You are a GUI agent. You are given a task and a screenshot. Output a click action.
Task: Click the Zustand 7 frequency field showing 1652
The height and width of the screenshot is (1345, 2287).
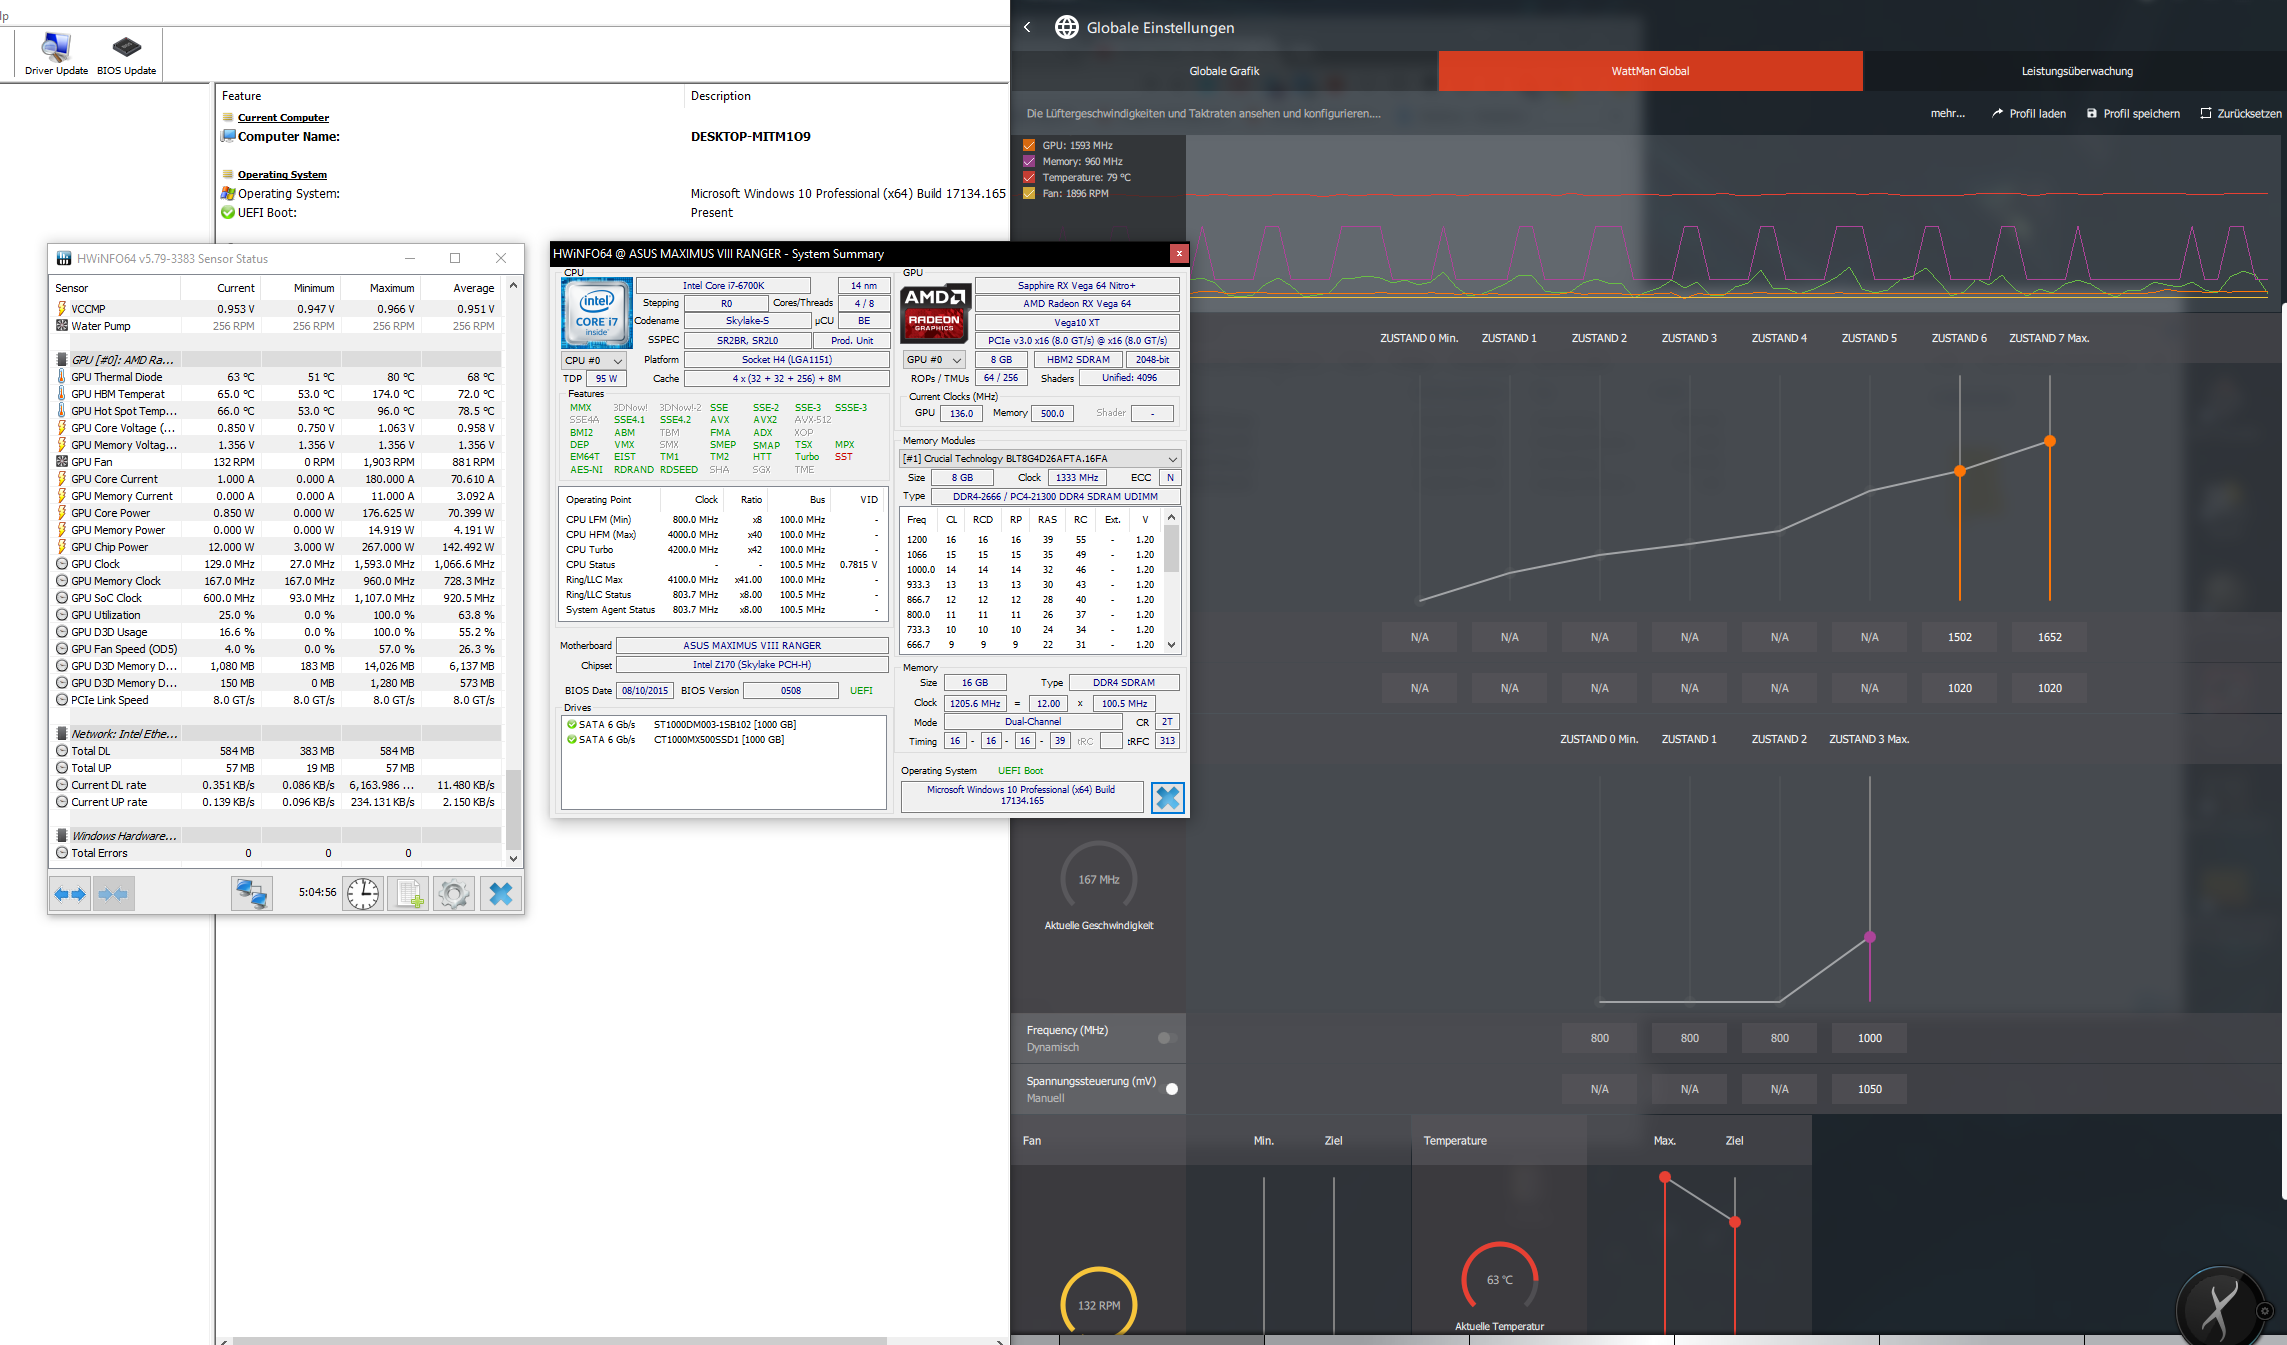[2049, 637]
